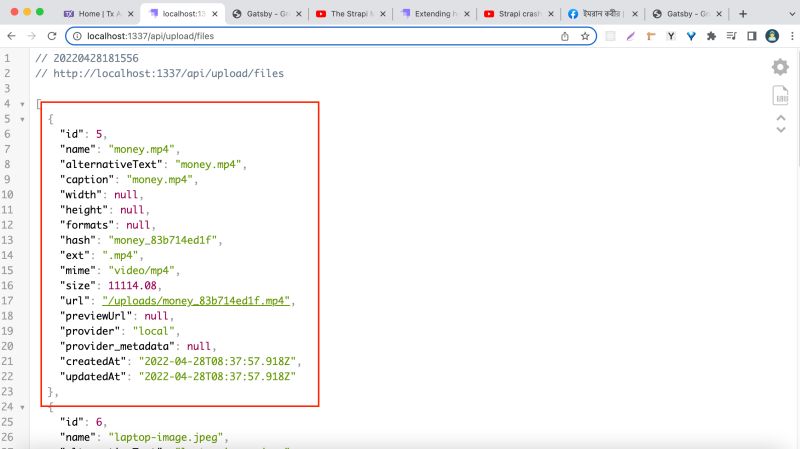
Task: Select the comment URL on line 2
Action: coord(159,73)
